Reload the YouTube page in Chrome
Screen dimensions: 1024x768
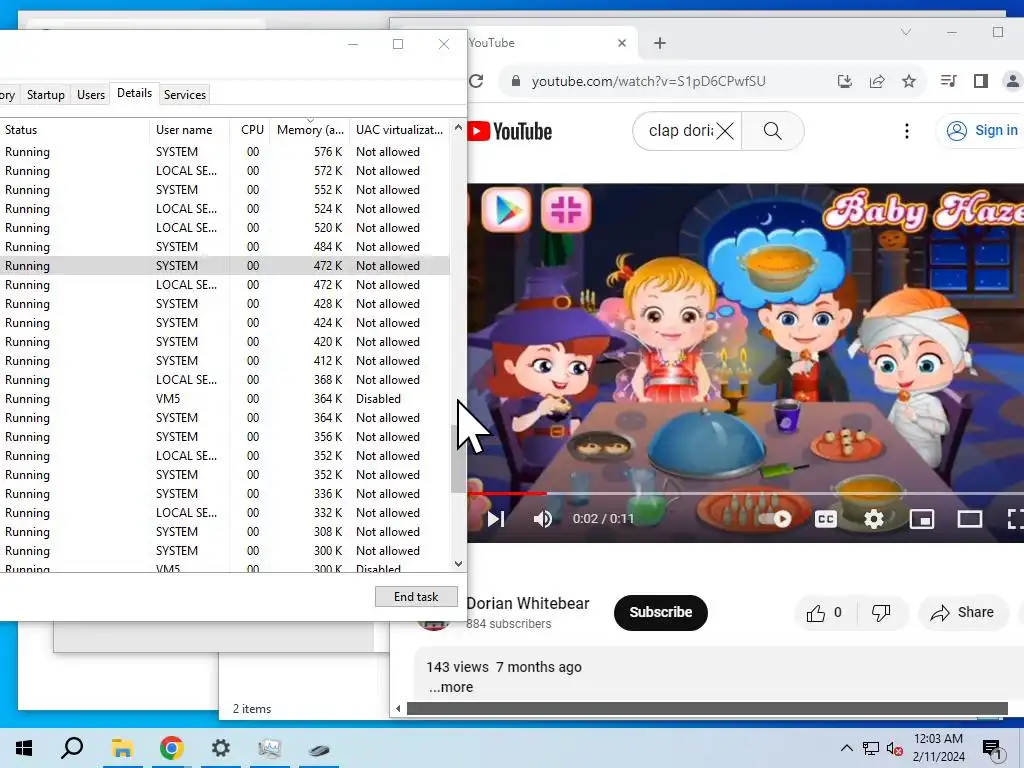click(477, 81)
